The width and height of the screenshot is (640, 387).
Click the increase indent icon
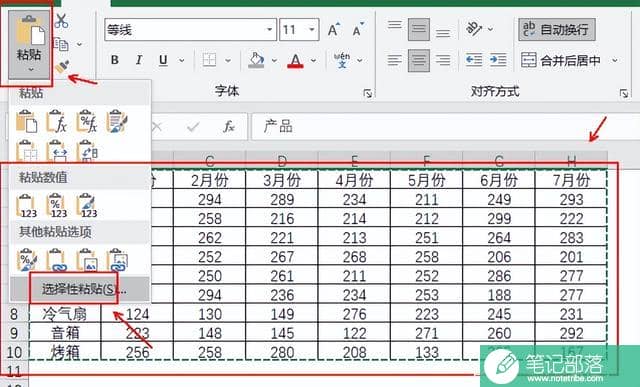pos(498,60)
